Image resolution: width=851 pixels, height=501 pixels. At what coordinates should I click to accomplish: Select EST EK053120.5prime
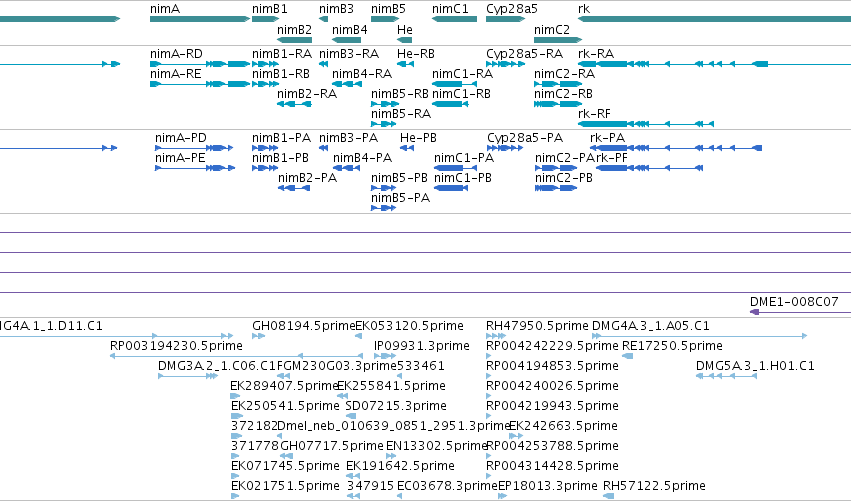tap(358, 335)
